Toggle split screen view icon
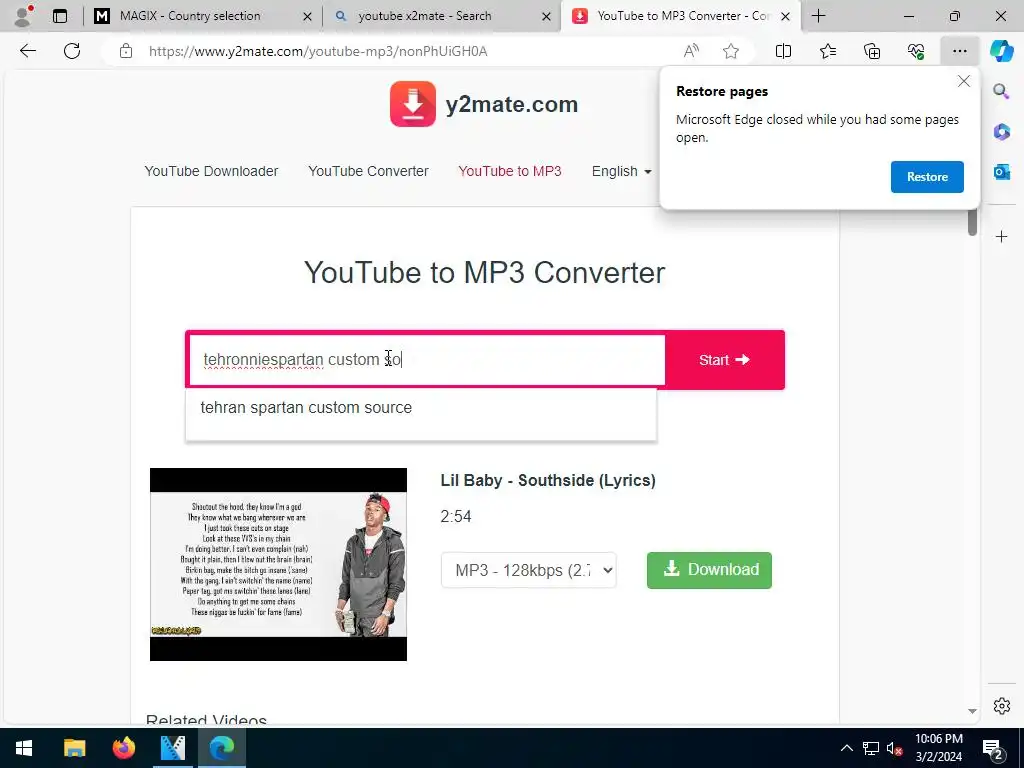Image resolution: width=1024 pixels, height=768 pixels. (x=783, y=51)
